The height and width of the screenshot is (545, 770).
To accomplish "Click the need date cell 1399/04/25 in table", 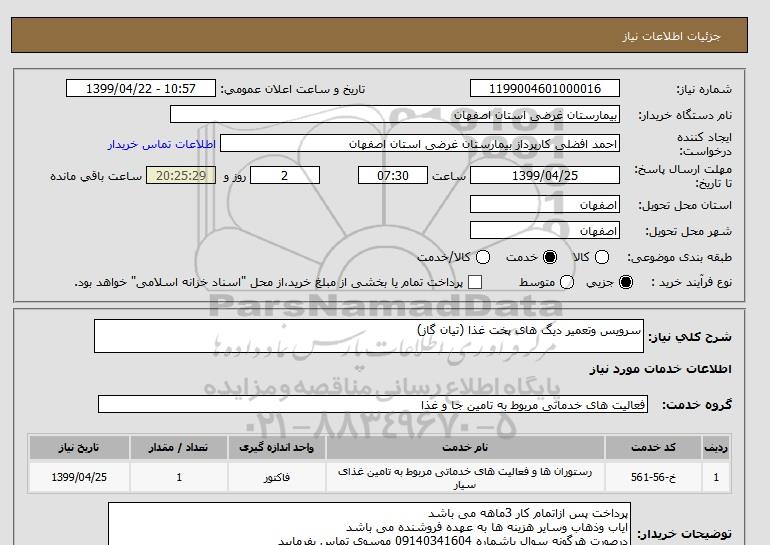I will [79, 477].
